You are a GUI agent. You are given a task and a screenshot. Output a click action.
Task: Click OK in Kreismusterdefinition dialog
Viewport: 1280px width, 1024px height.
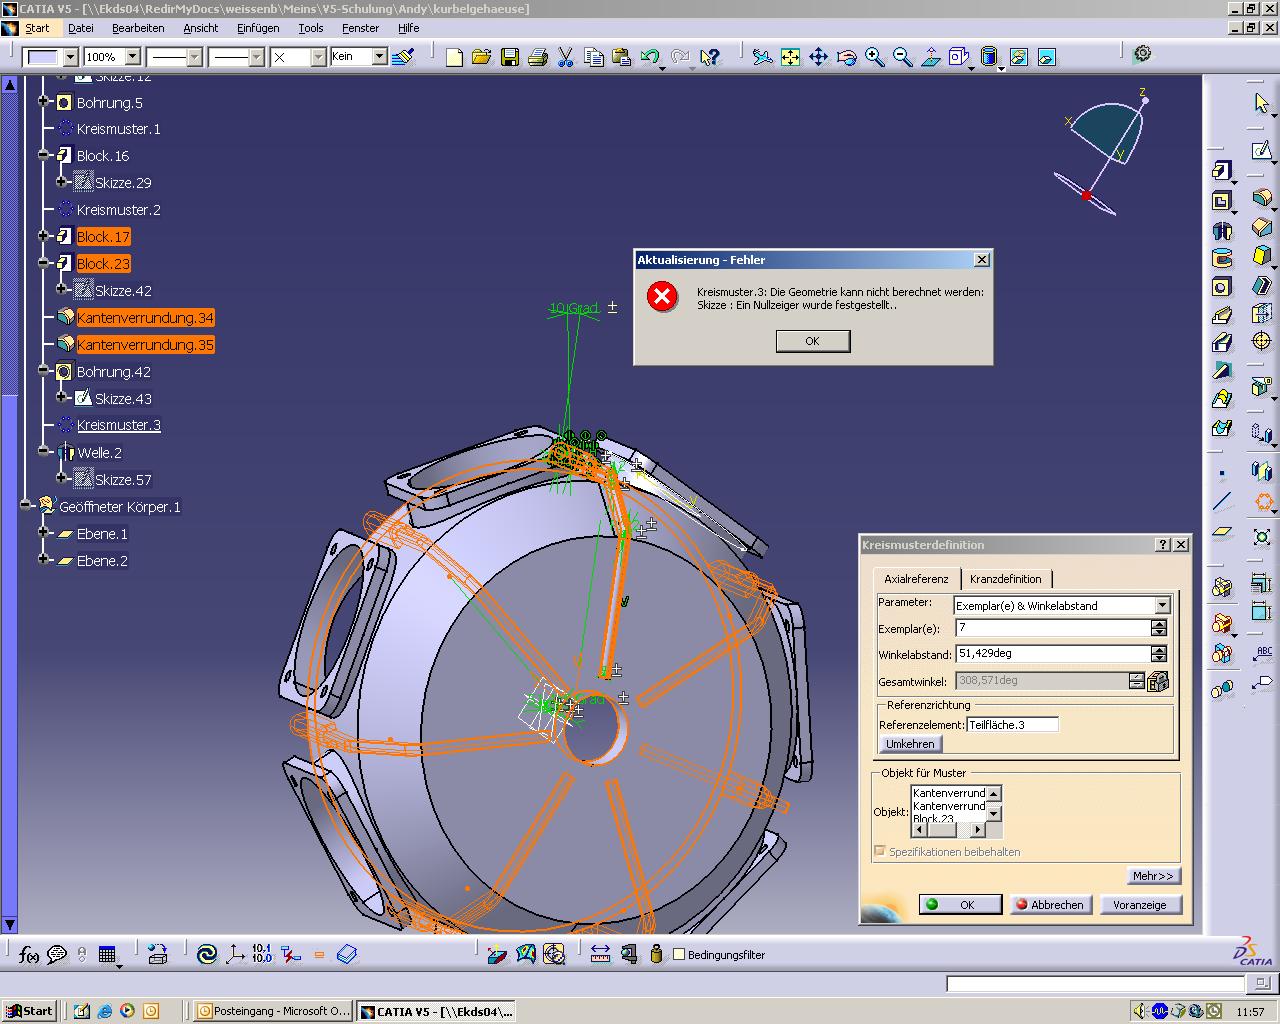pos(960,904)
